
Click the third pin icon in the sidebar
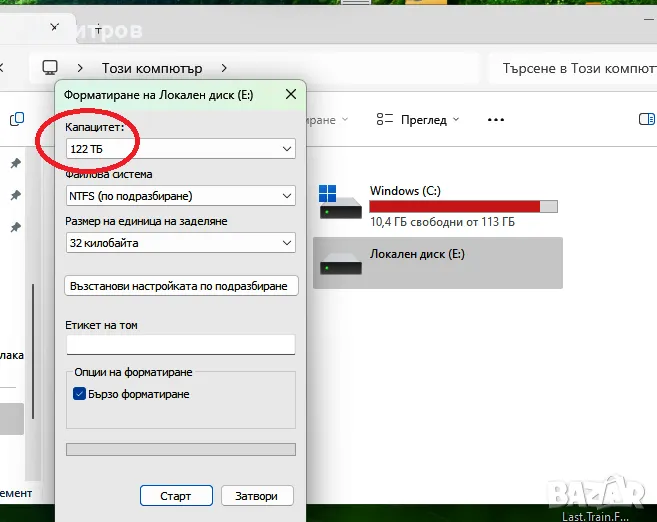coord(15,228)
